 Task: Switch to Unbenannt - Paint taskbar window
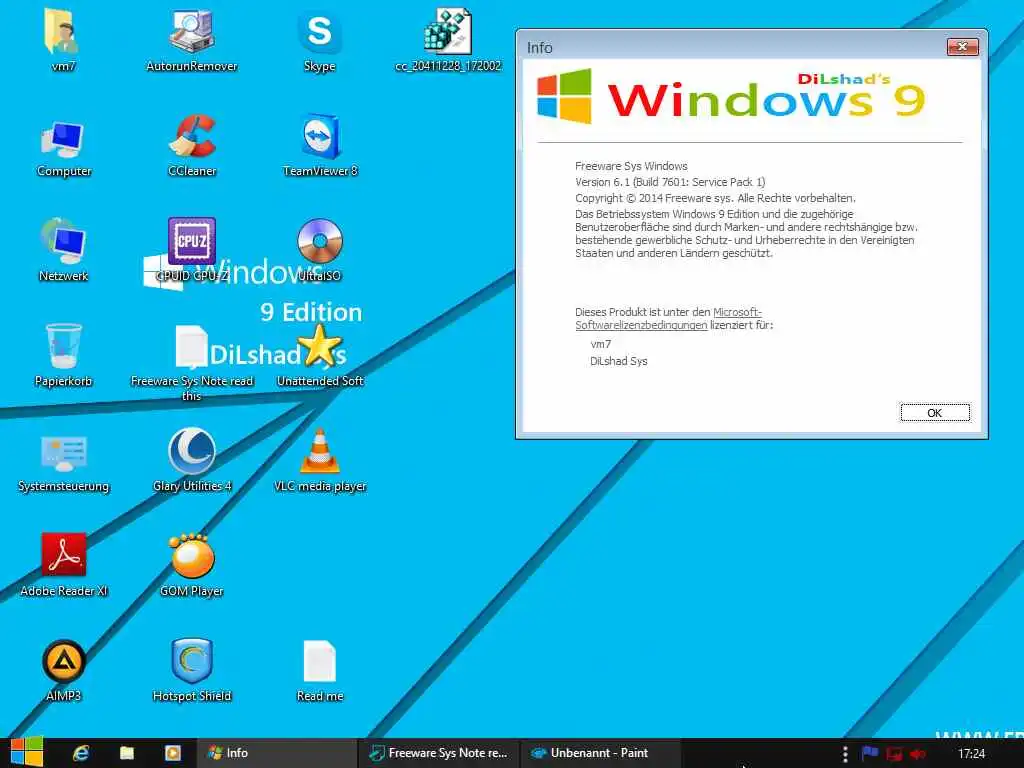tap(600, 753)
